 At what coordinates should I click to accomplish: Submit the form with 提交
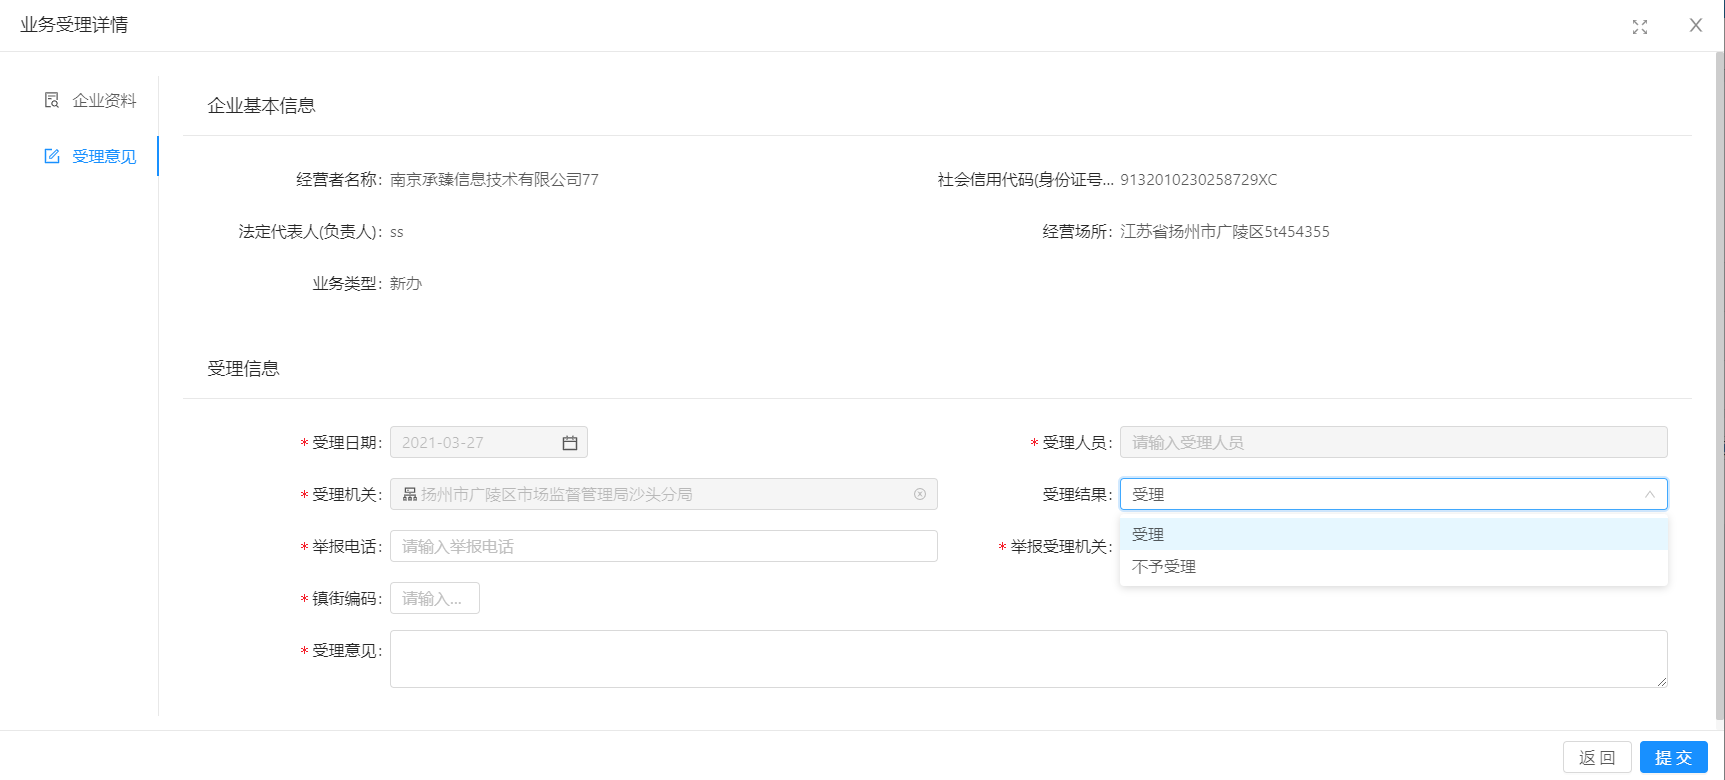click(x=1673, y=757)
